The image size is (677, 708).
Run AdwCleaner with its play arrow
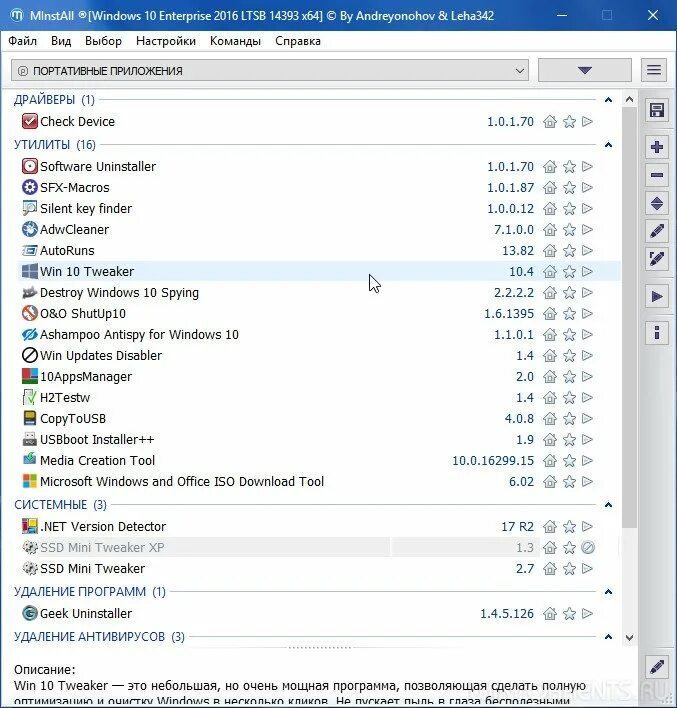click(x=587, y=229)
